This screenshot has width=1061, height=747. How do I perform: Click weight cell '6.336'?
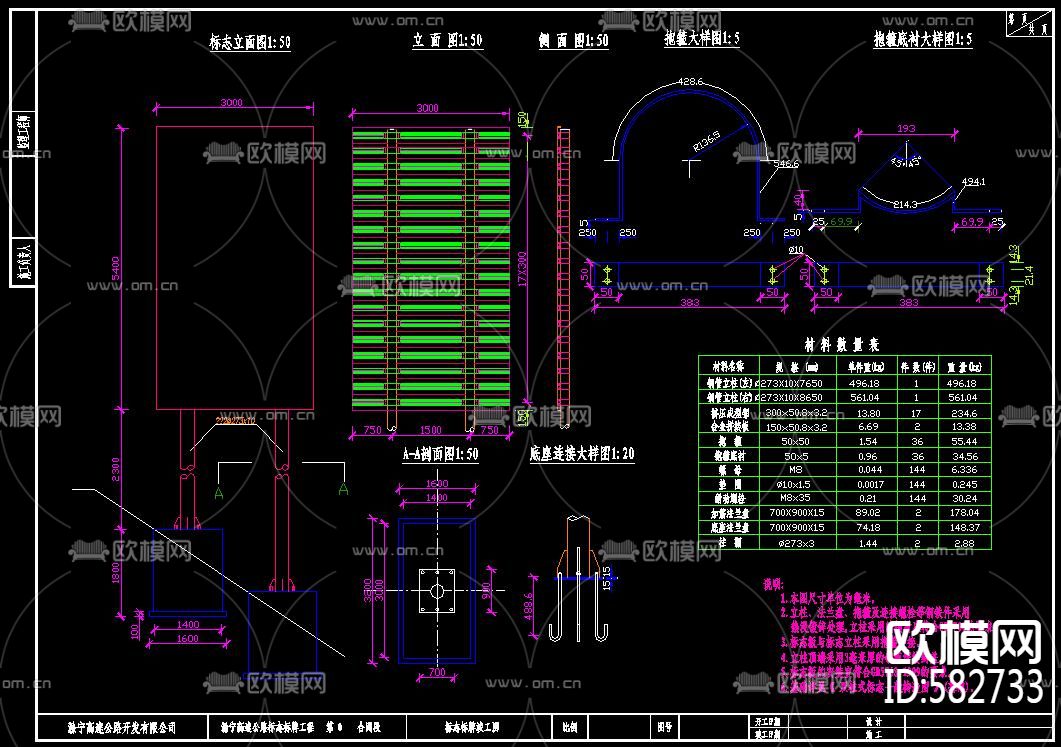pyautogui.click(x=964, y=470)
